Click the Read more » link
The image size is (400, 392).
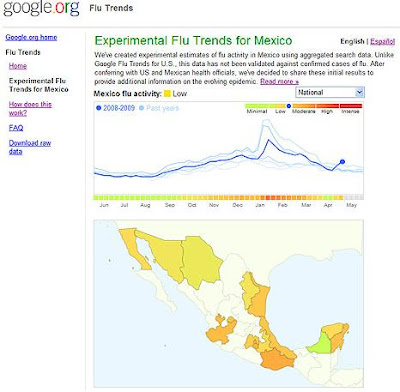click(x=279, y=81)
